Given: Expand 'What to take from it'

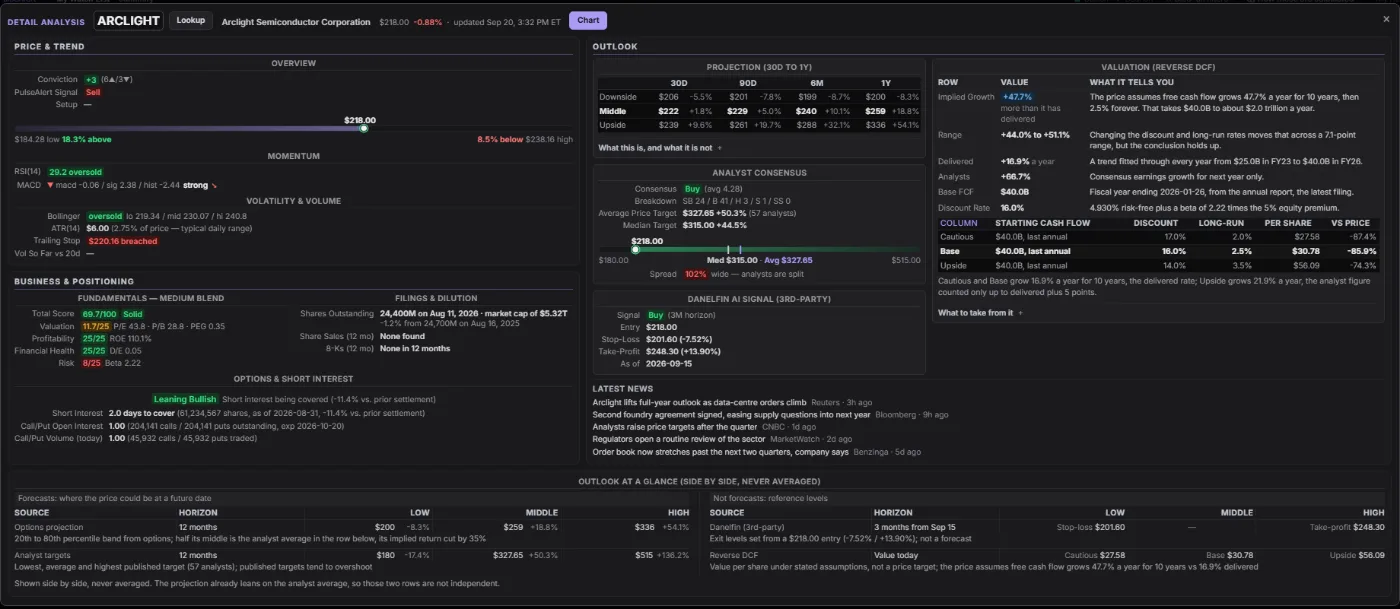Looking at the screenshot, I should pos(979,313).
